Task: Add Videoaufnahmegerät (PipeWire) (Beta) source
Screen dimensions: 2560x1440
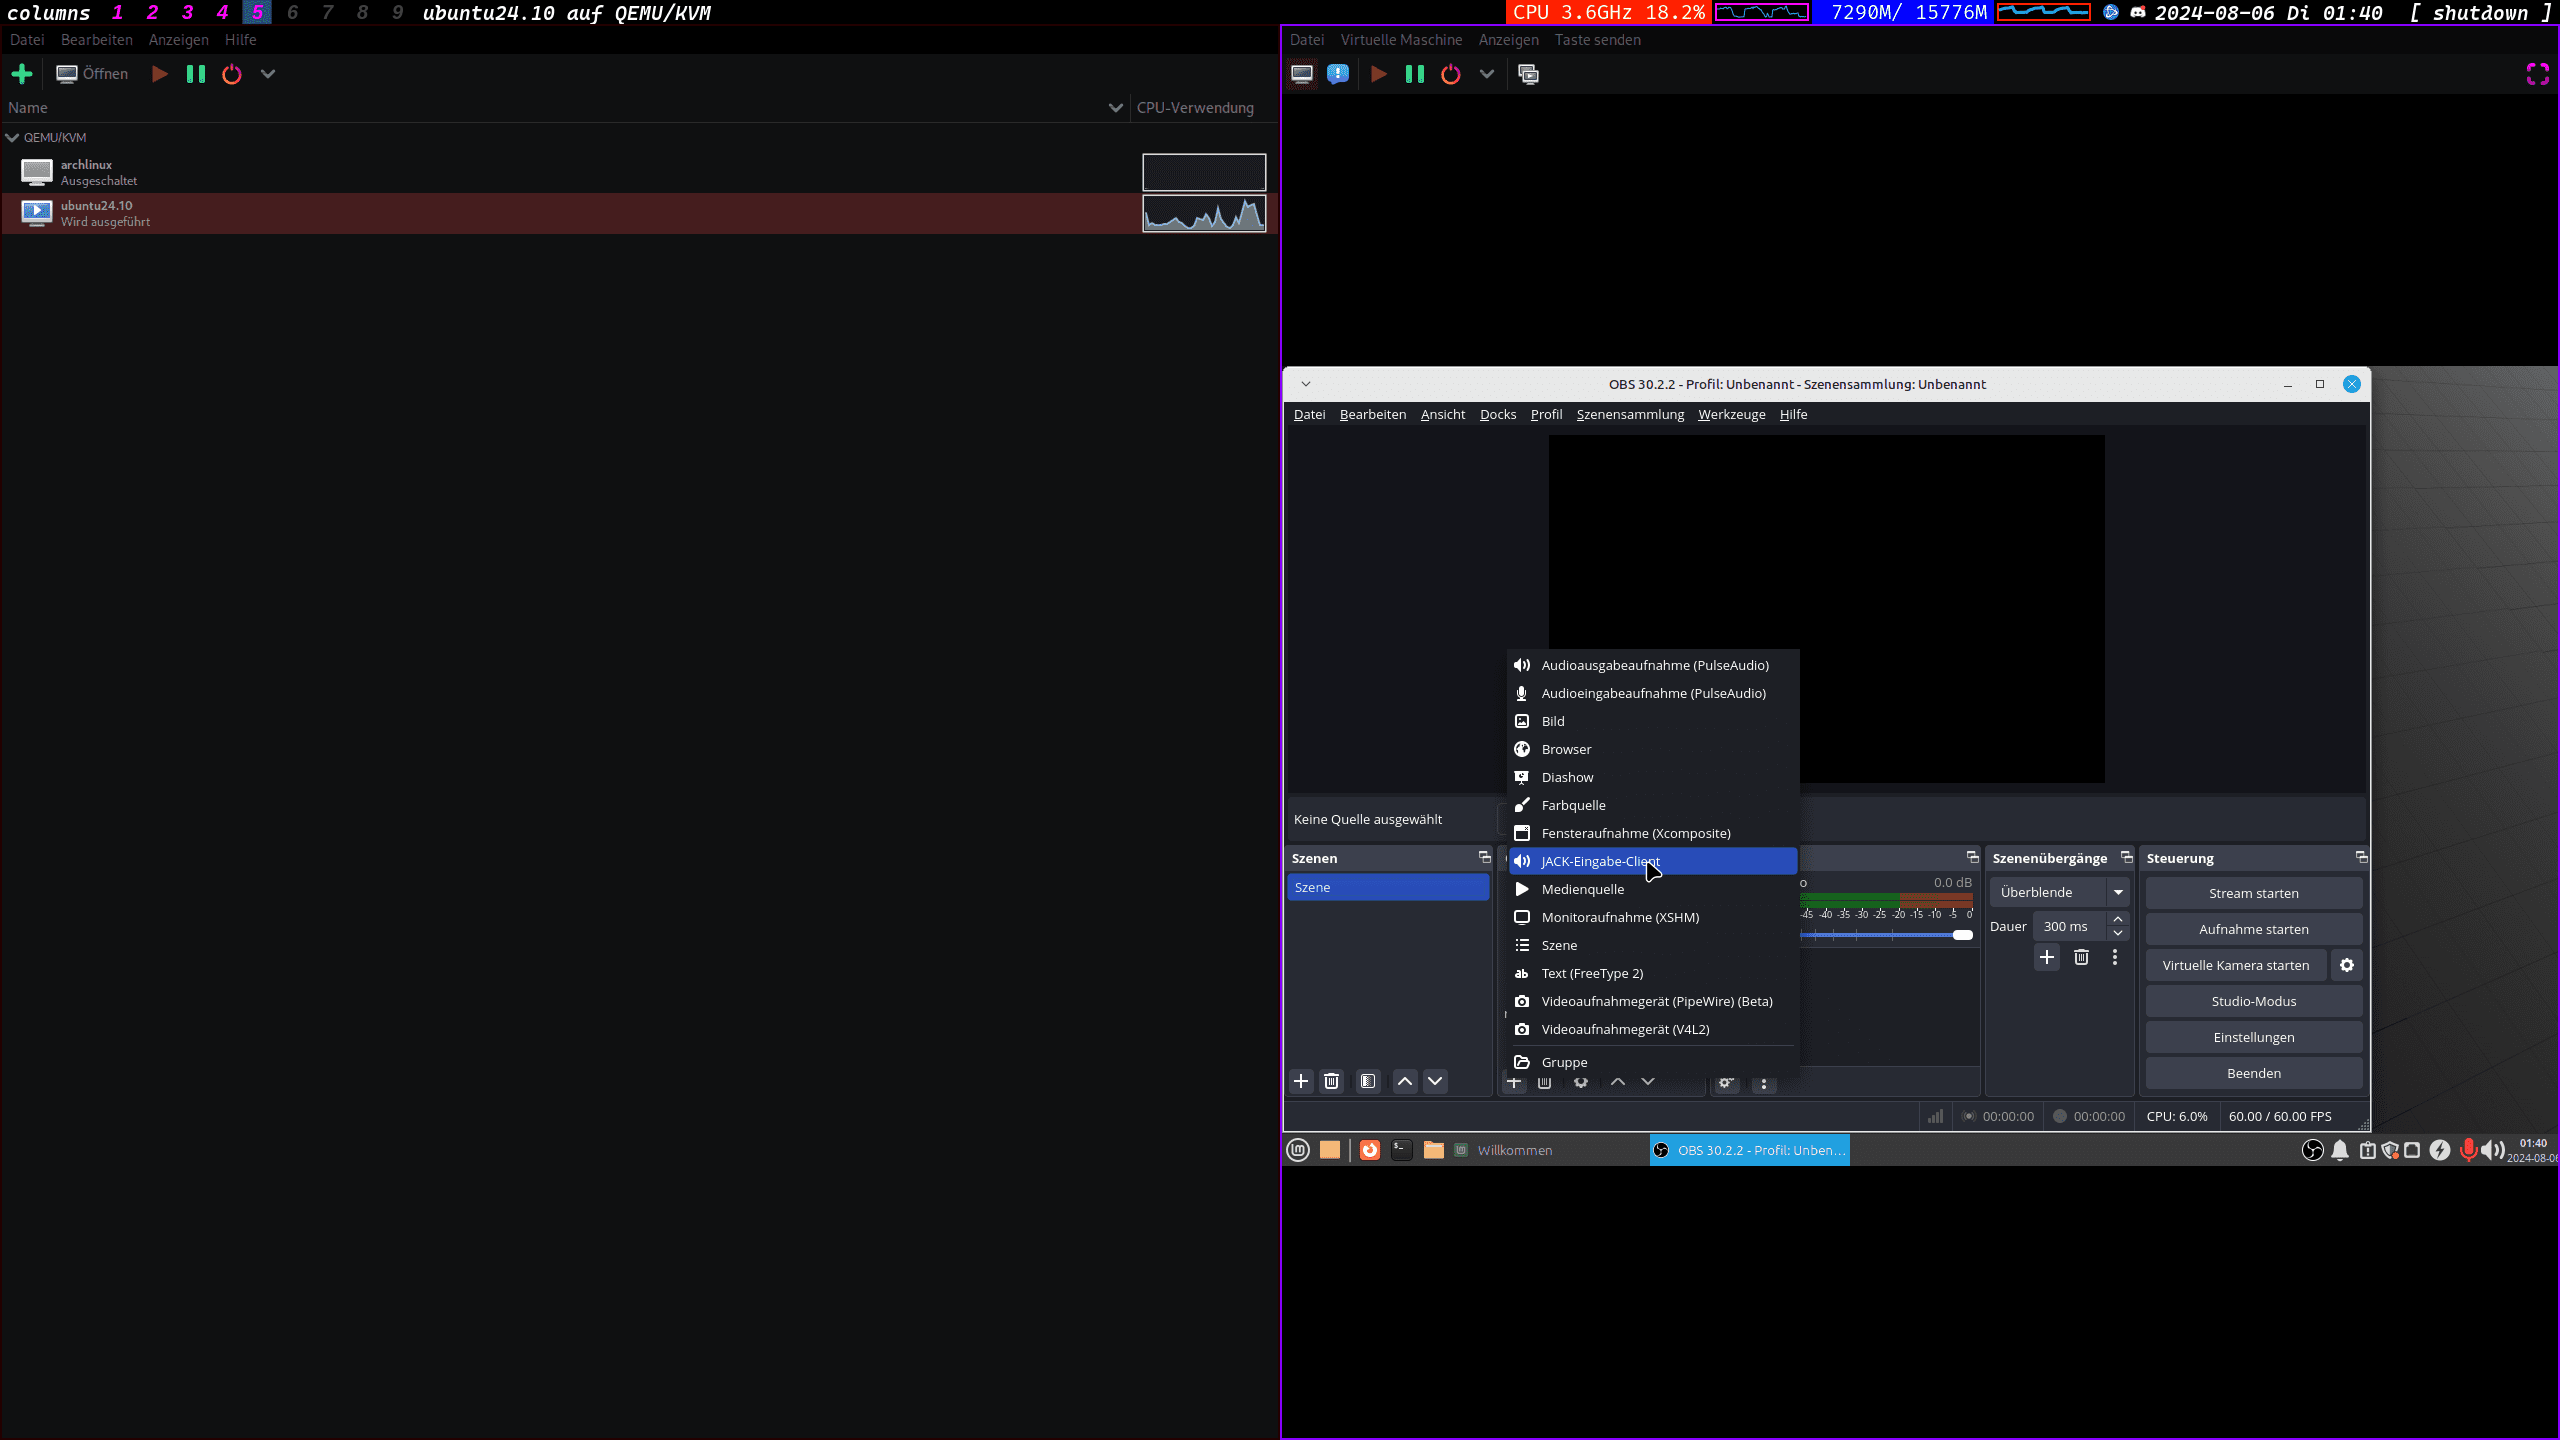Action: click(x=1653, y=1001)
